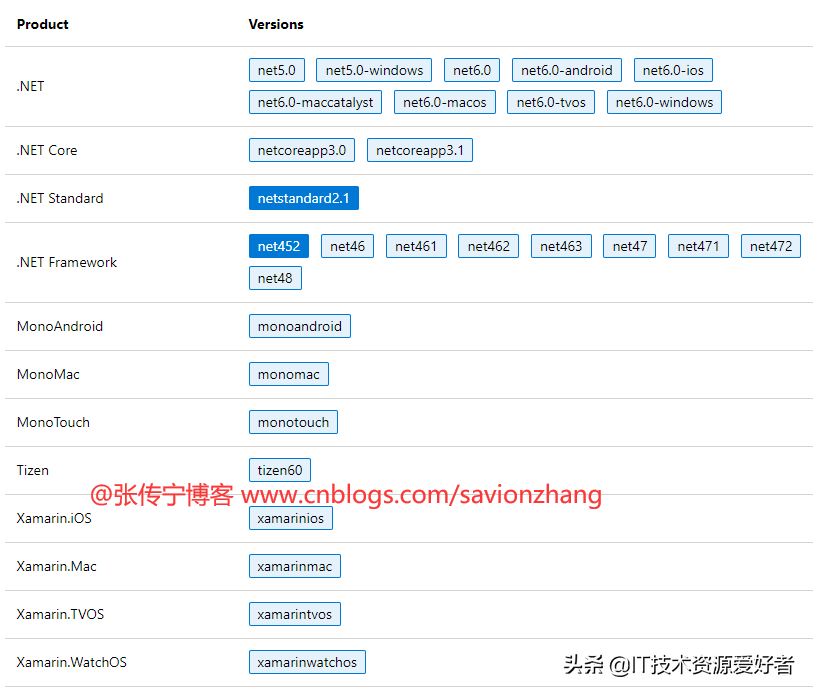Click the net6.0 framework badge
813x694 pixels.
coord(472,70)
